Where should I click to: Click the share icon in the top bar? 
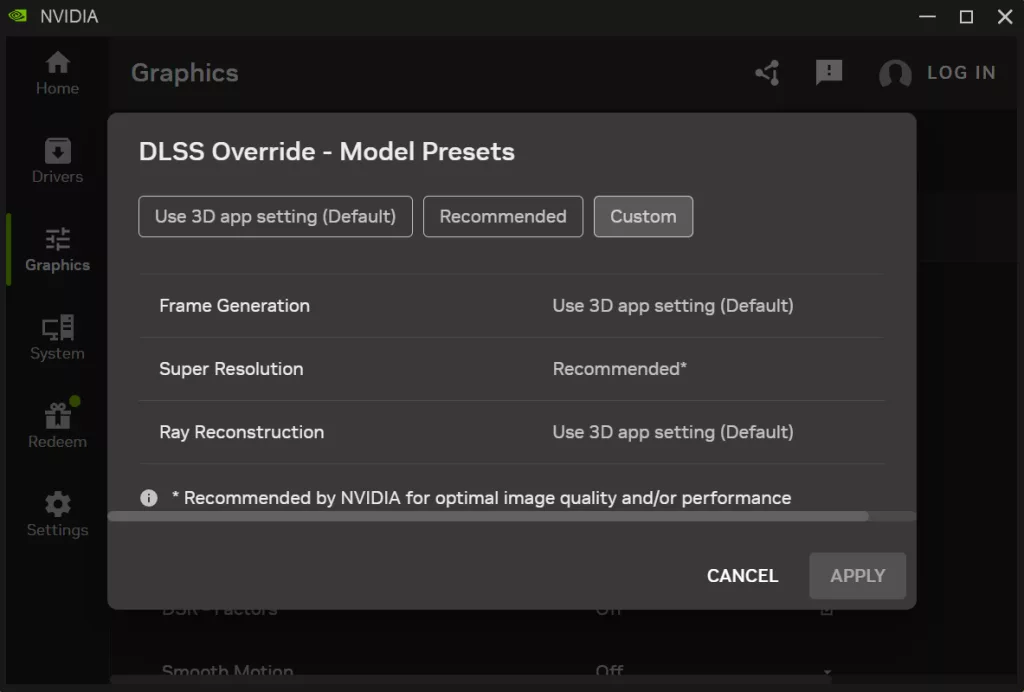(766, 73)
